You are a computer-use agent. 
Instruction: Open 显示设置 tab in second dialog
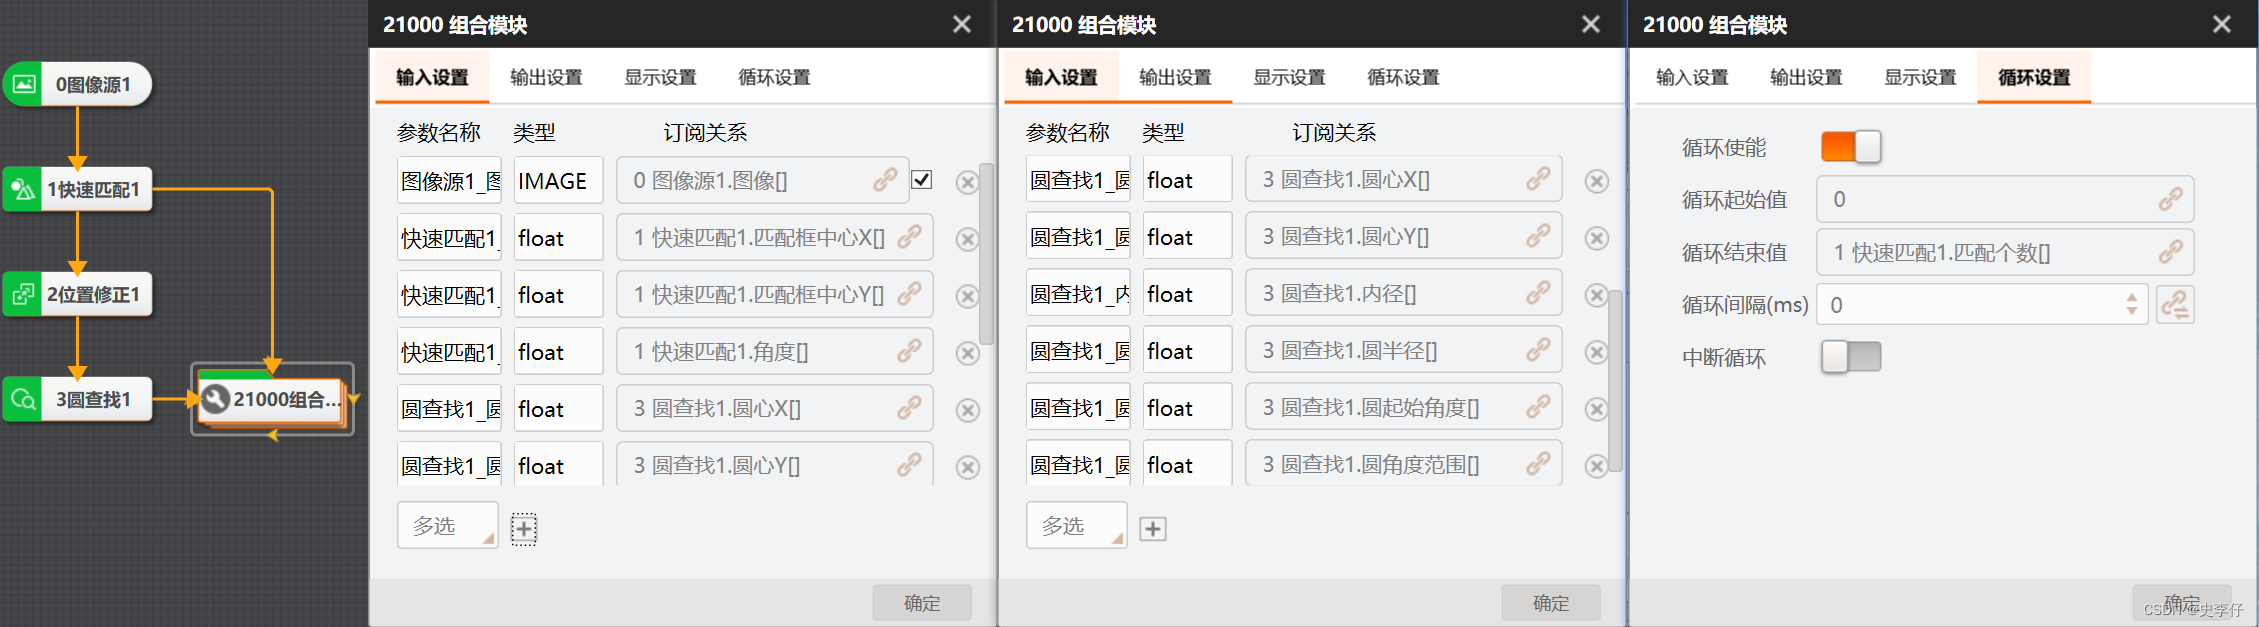click(1289, 77)
